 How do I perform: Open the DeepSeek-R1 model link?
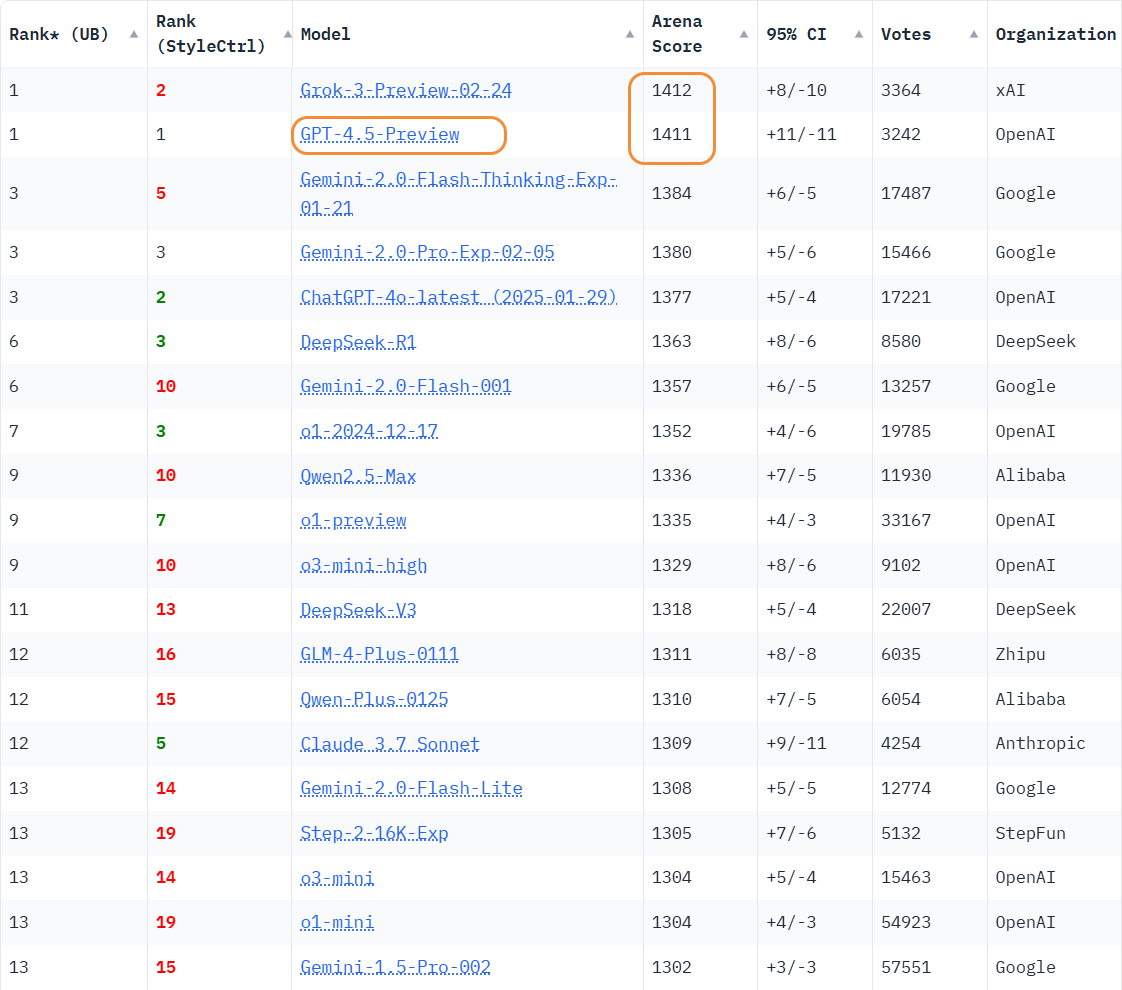tap(358, 342)
